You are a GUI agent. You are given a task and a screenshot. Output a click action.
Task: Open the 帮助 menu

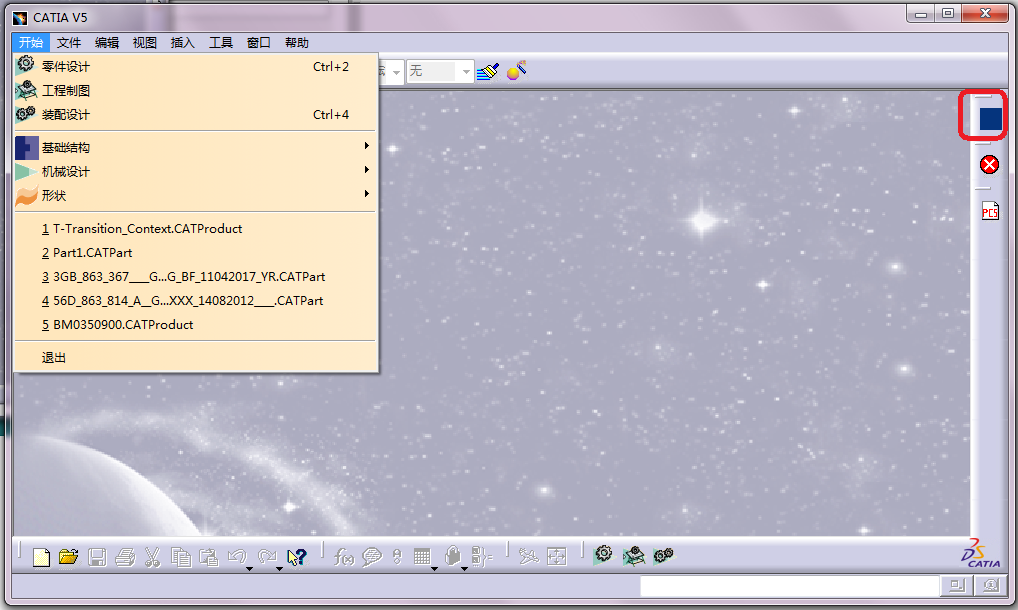297,43
